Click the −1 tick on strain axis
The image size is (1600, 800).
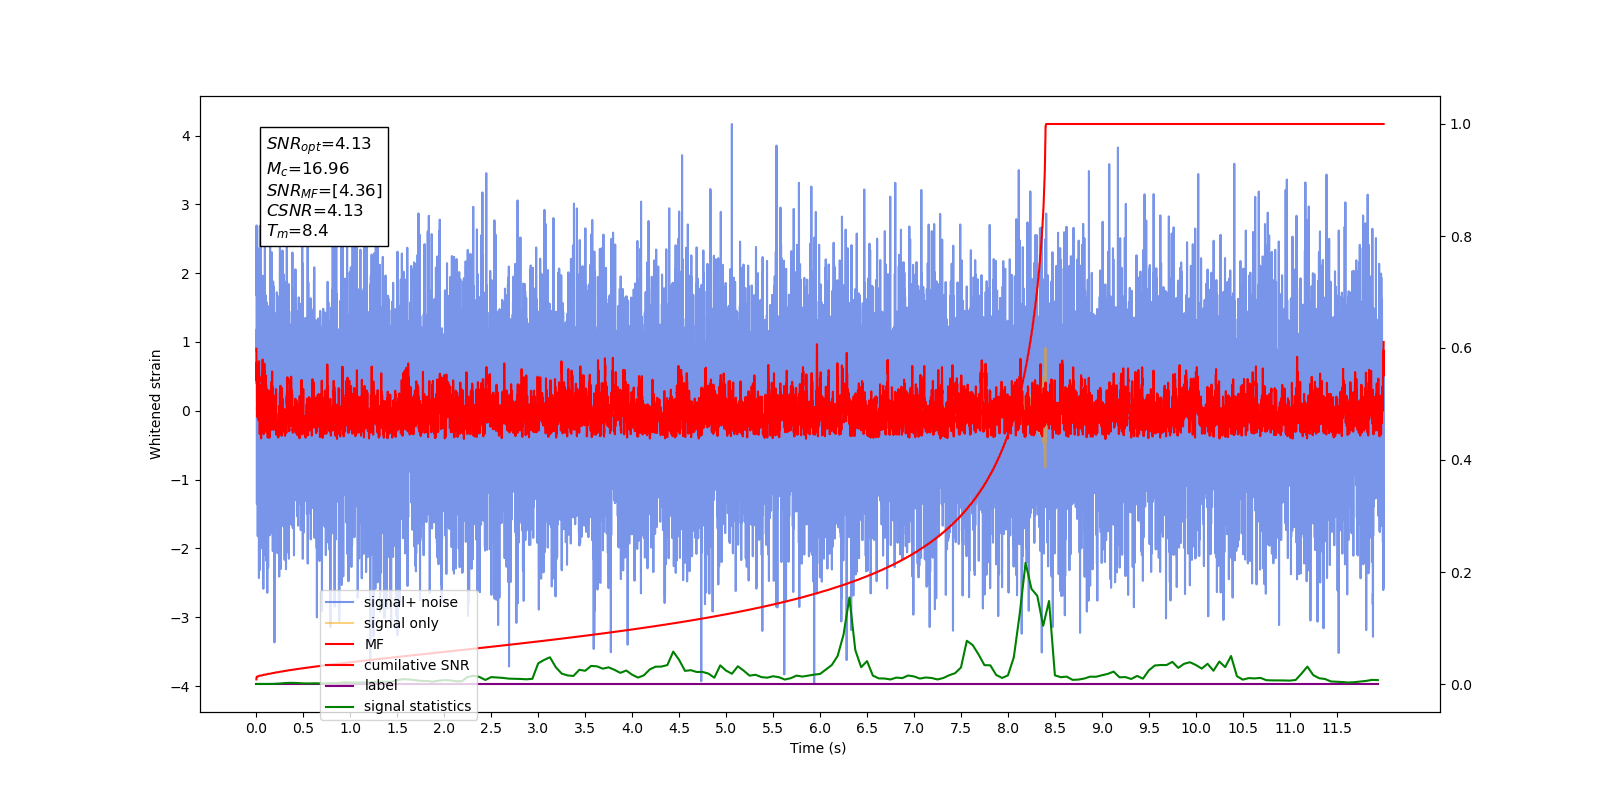click(x=182, y=480)
